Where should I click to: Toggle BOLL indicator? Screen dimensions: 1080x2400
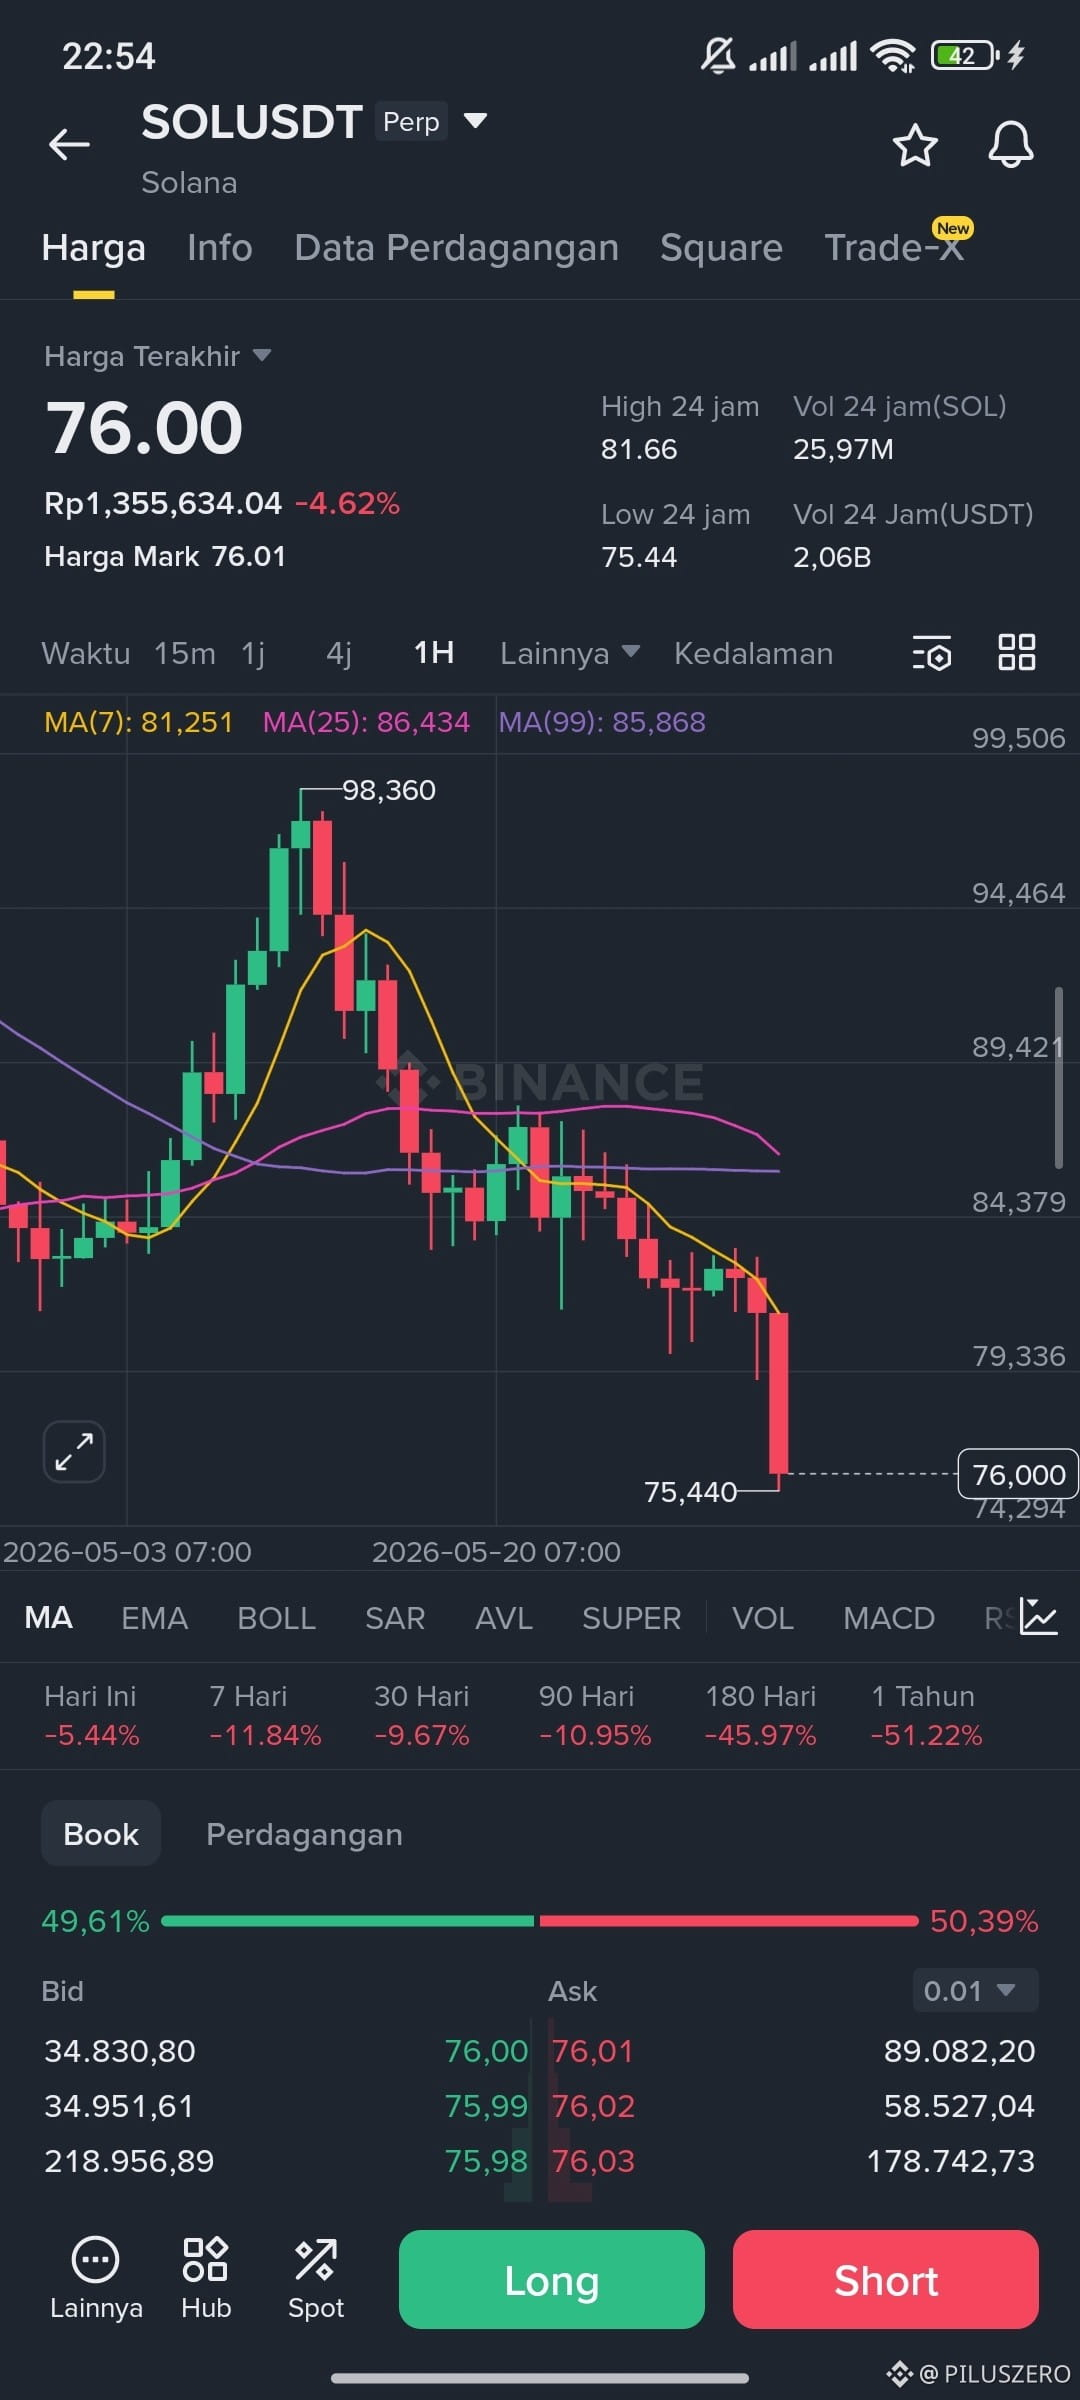[276, 1617]
